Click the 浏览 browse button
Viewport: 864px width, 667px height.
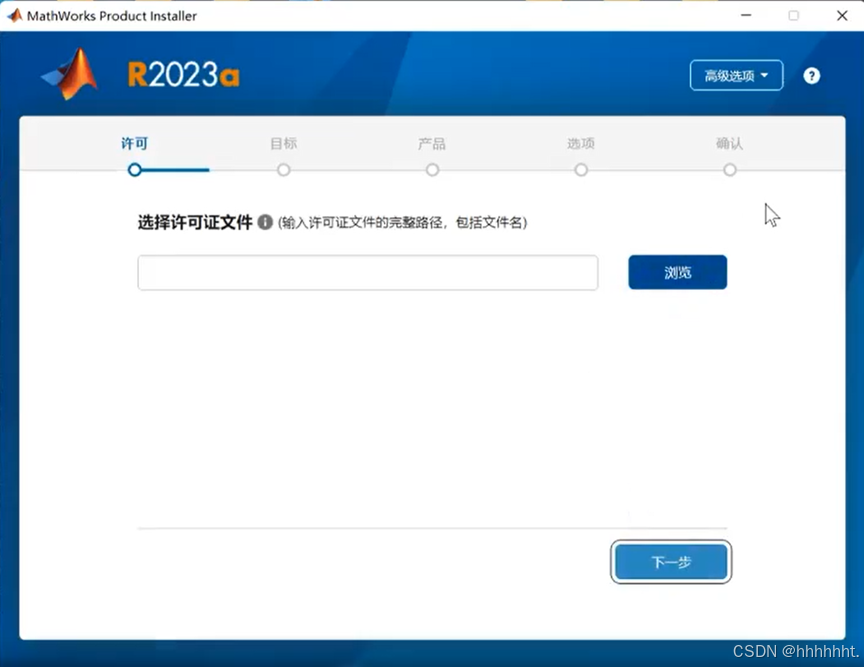click(677, 272)
